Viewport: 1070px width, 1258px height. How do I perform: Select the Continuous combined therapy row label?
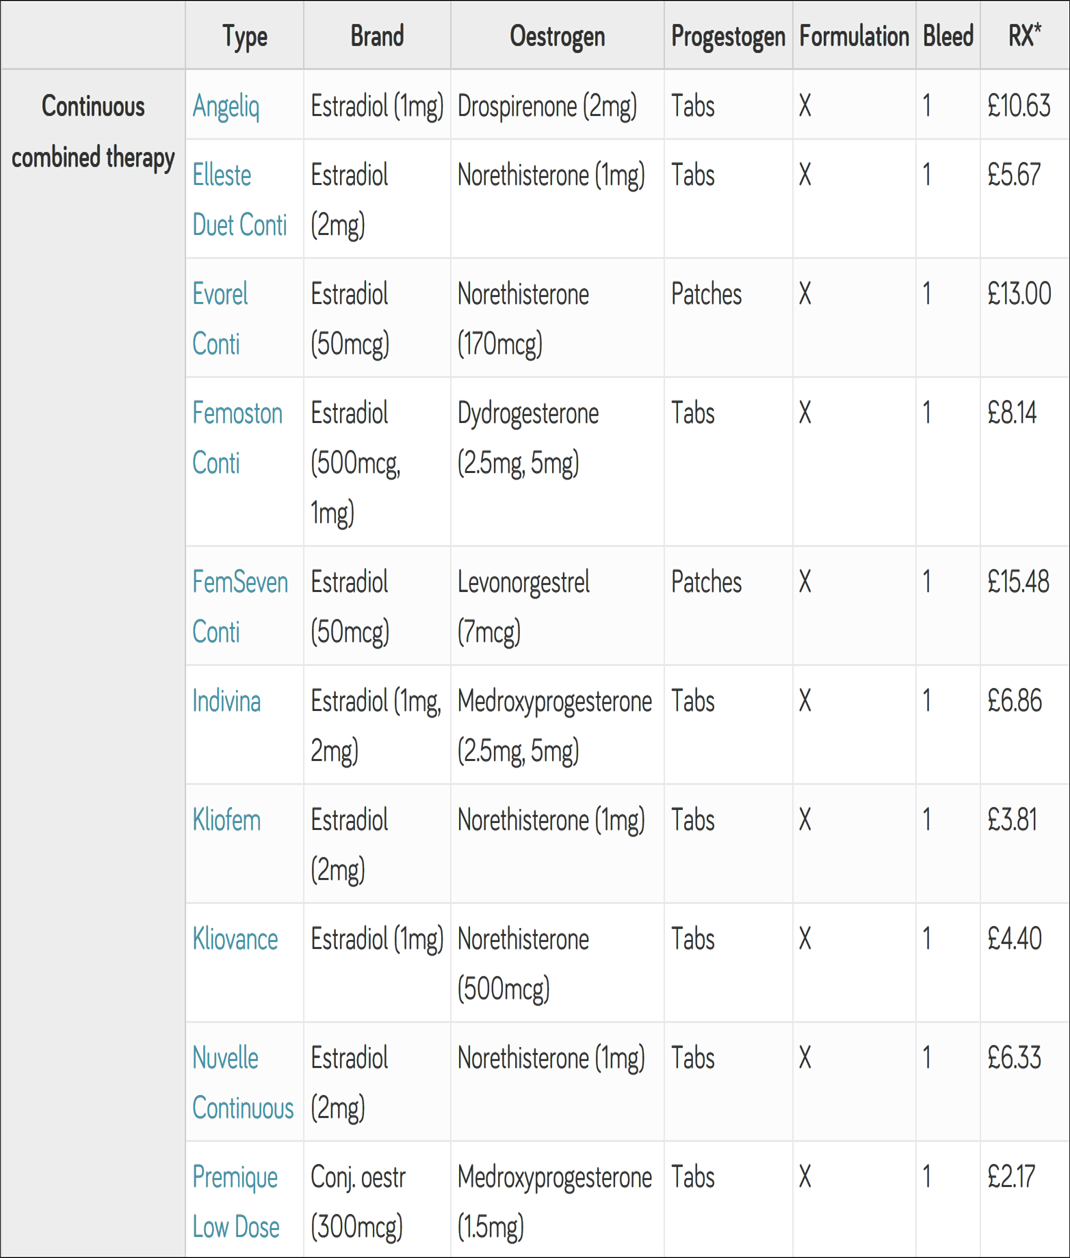tap(93, 132)
